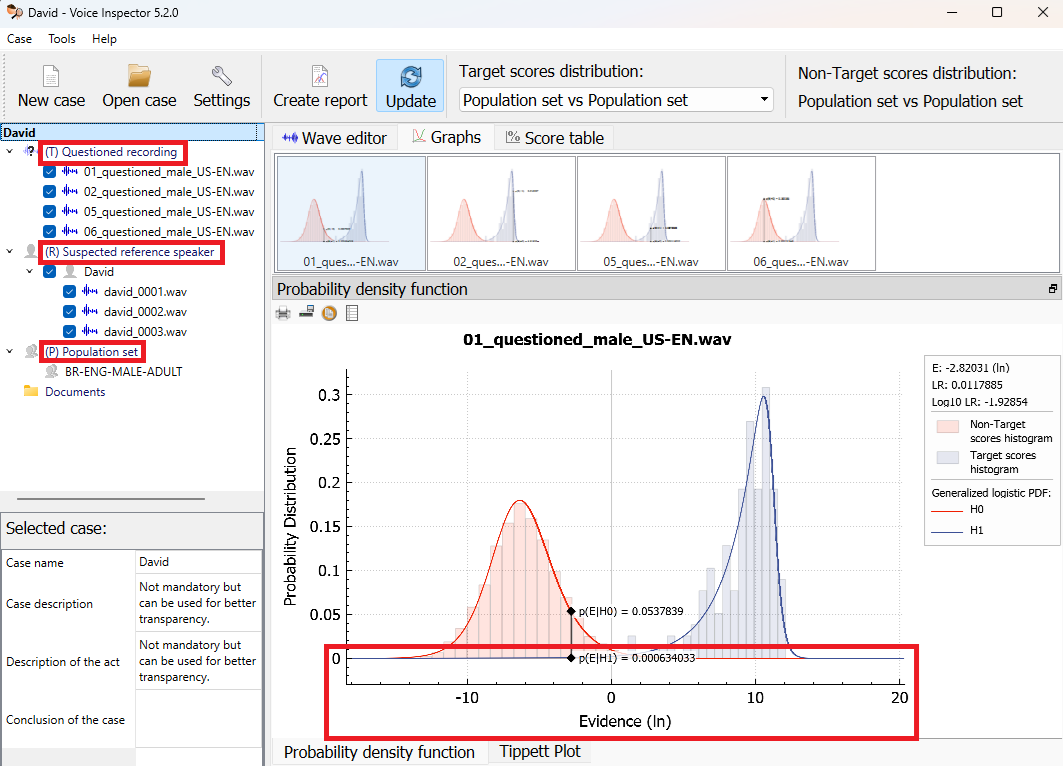Click the Voice Inspector app icon in title bar
The height and width of the screenshot is (766, 1063).
[x=14, y=12]
